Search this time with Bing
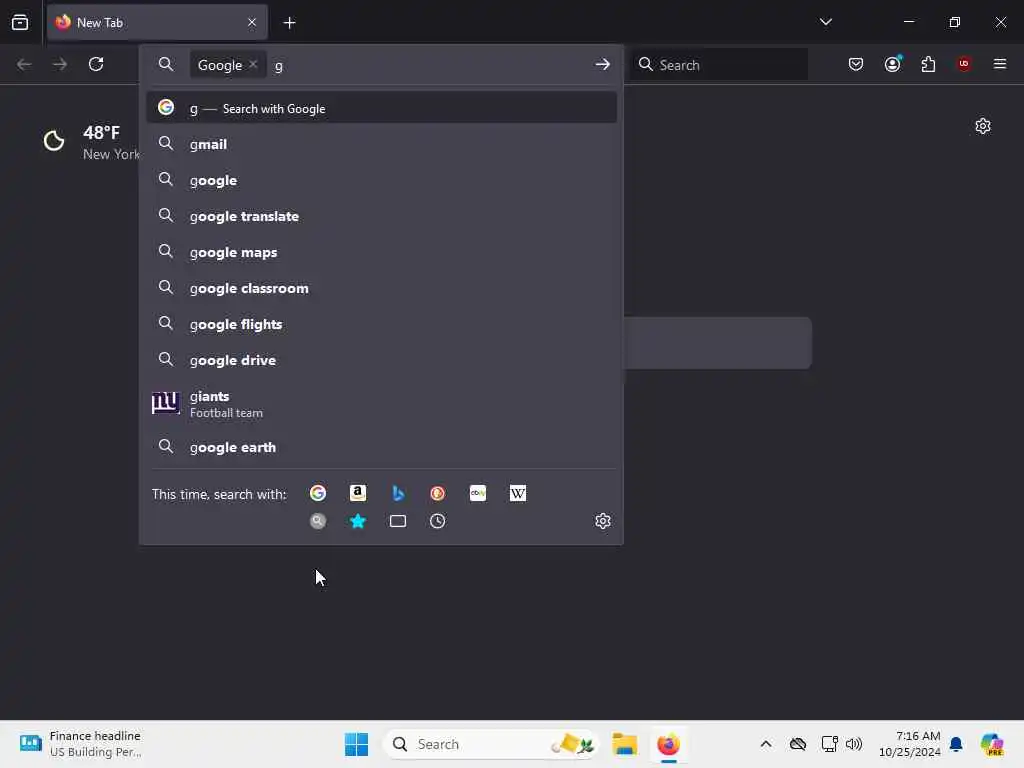 (398, 493)
